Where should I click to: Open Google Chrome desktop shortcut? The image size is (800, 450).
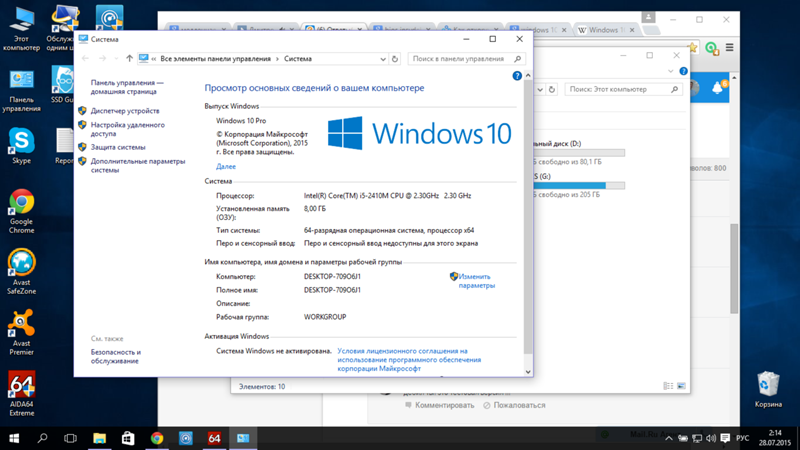point(21,211)
